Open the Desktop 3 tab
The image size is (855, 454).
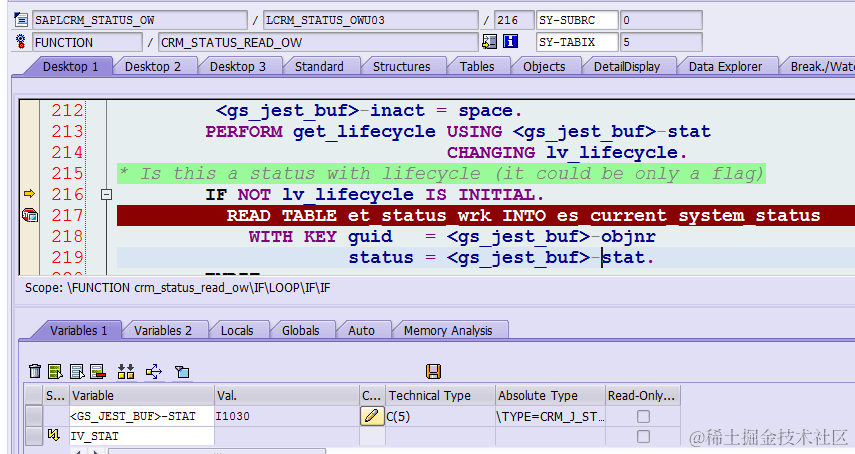click(x=238, y=66)
